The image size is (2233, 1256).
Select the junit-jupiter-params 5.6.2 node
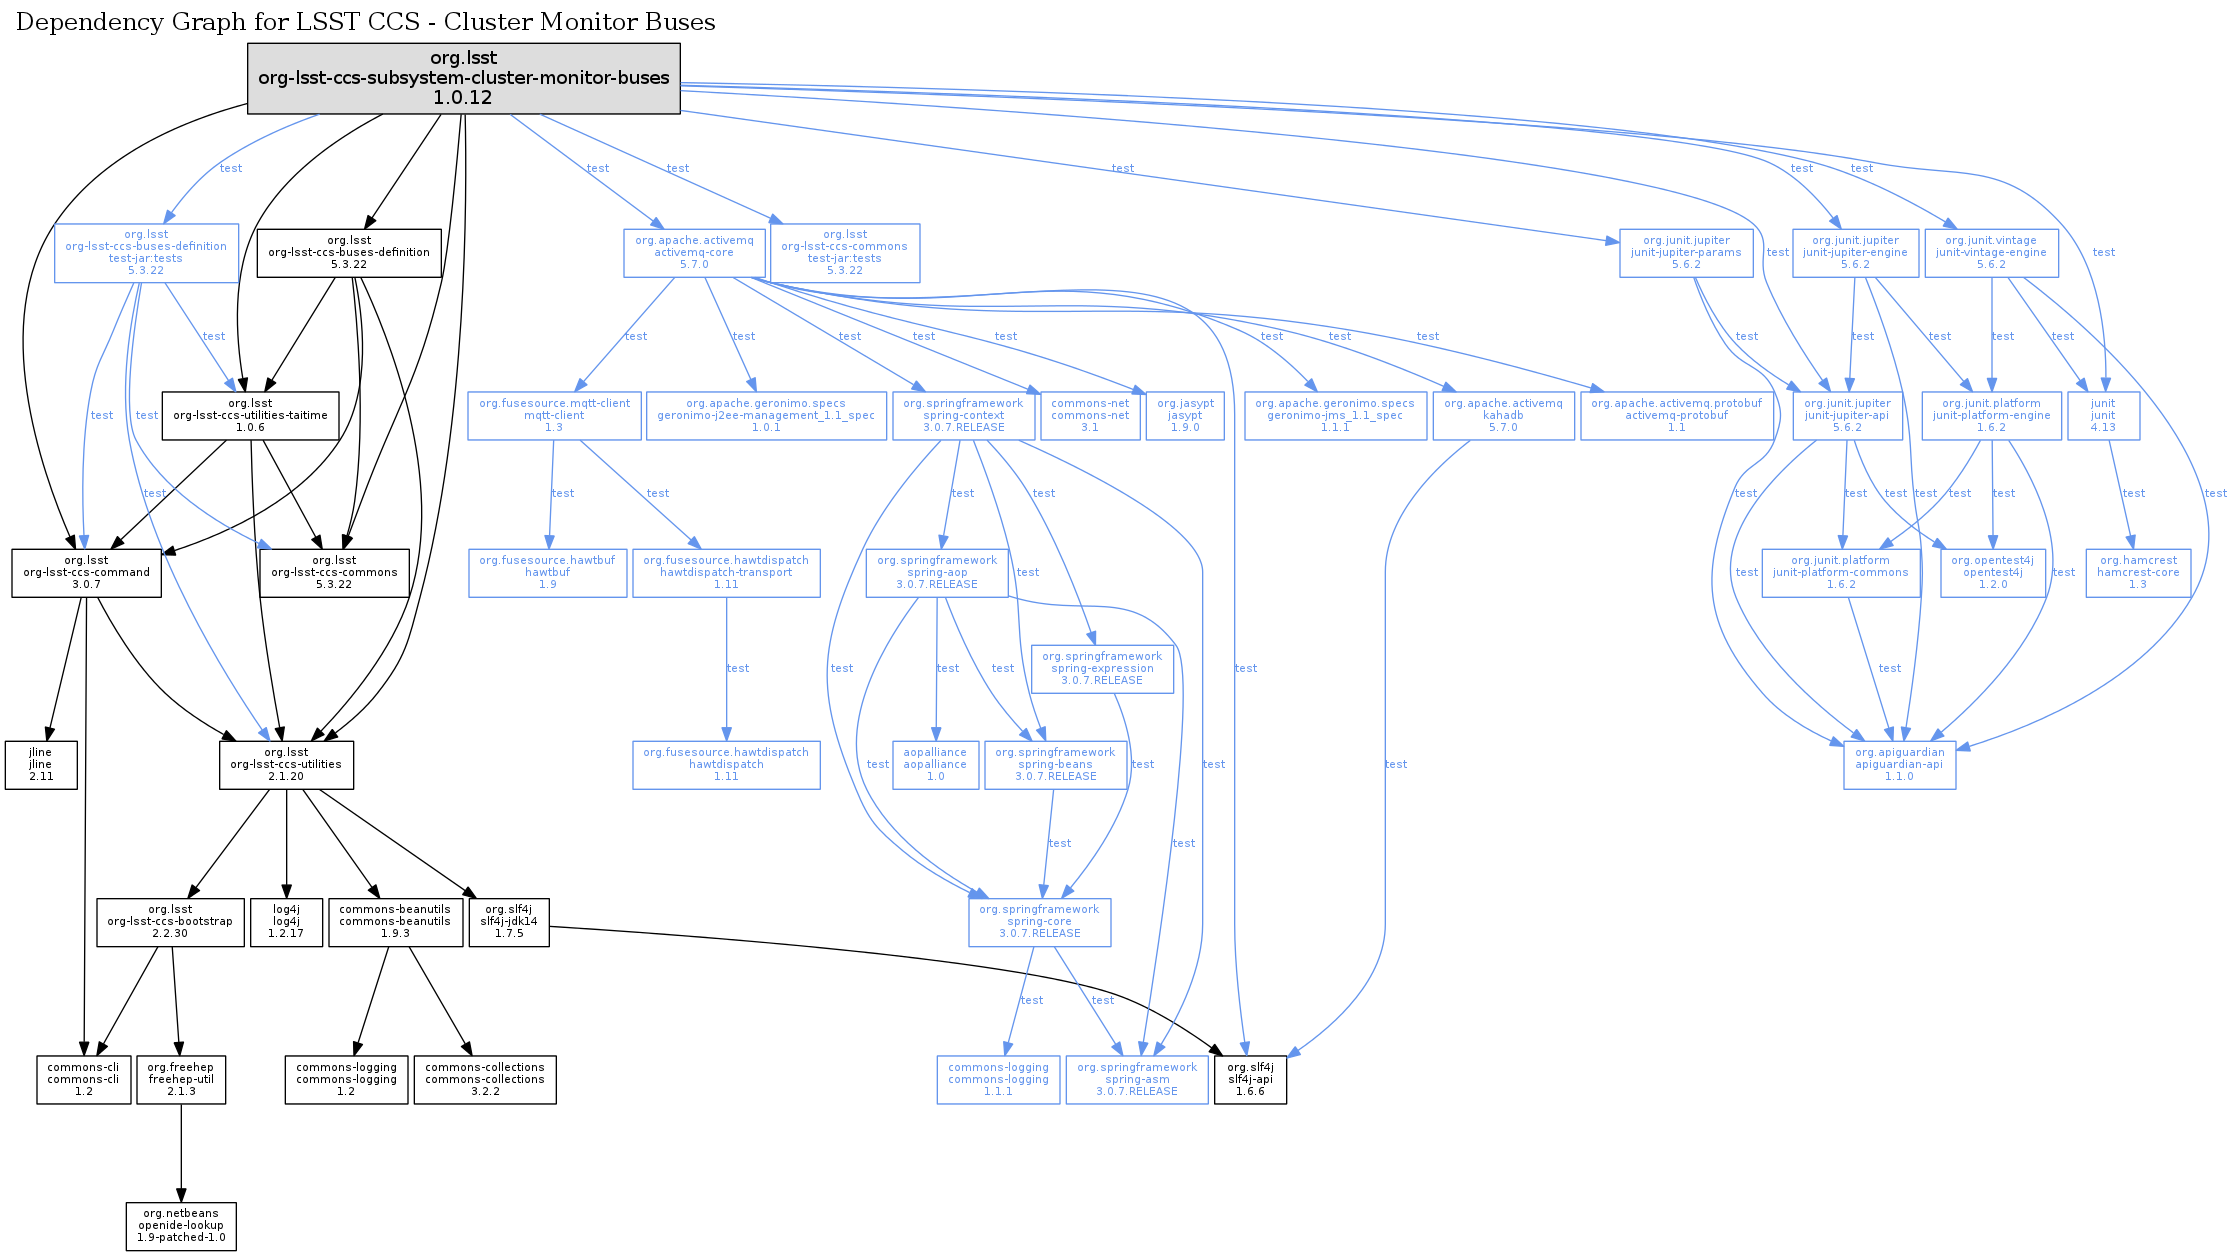pyautogui.click(x=1686, y=253)
